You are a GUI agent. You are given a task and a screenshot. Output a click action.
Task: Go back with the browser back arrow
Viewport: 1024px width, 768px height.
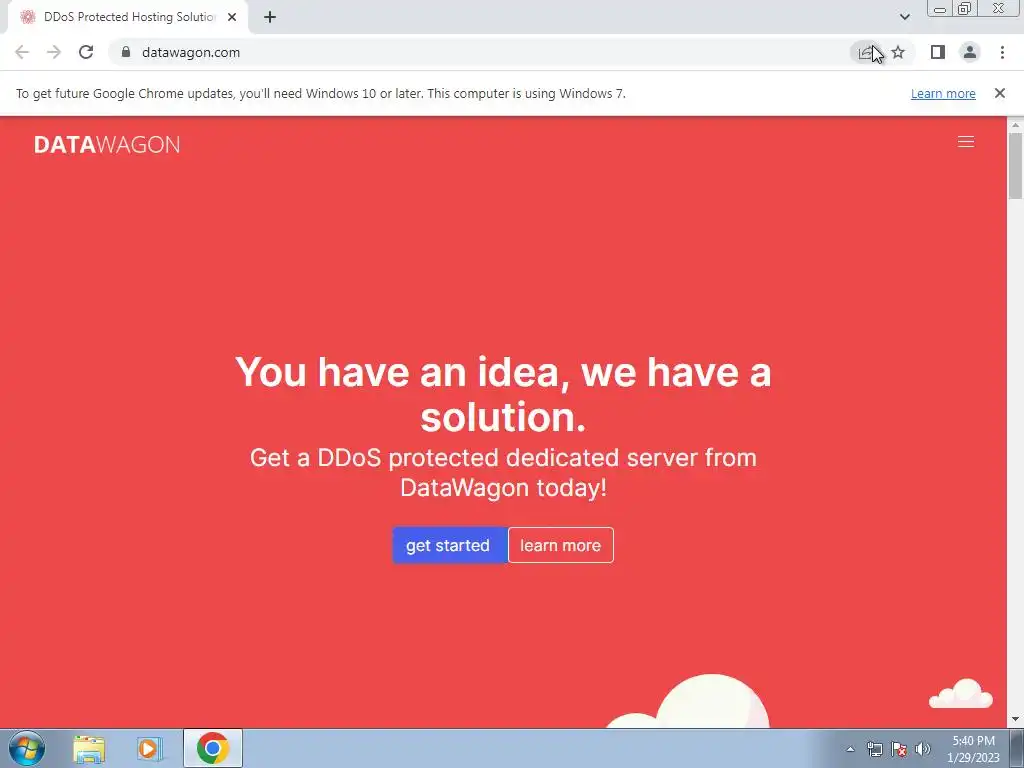22,52
